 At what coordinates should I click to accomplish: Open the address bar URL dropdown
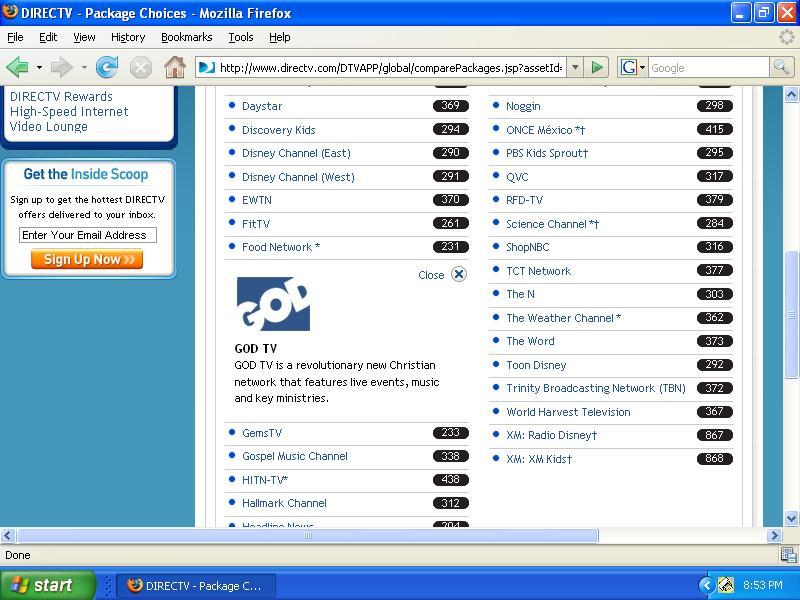point(575,67)
